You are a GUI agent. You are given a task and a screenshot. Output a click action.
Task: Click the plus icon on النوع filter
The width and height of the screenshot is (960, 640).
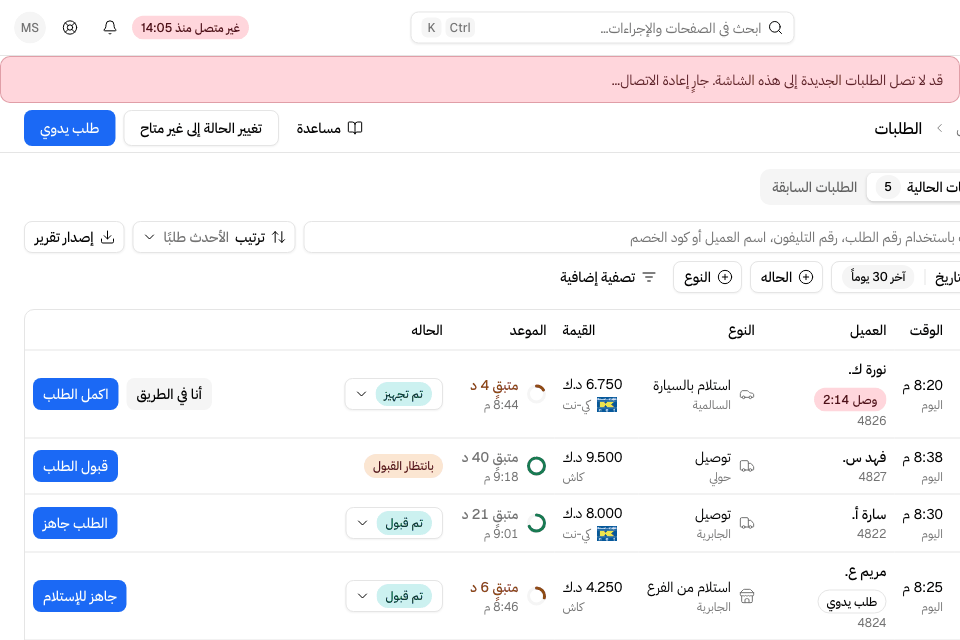click(x=725, y=277)
